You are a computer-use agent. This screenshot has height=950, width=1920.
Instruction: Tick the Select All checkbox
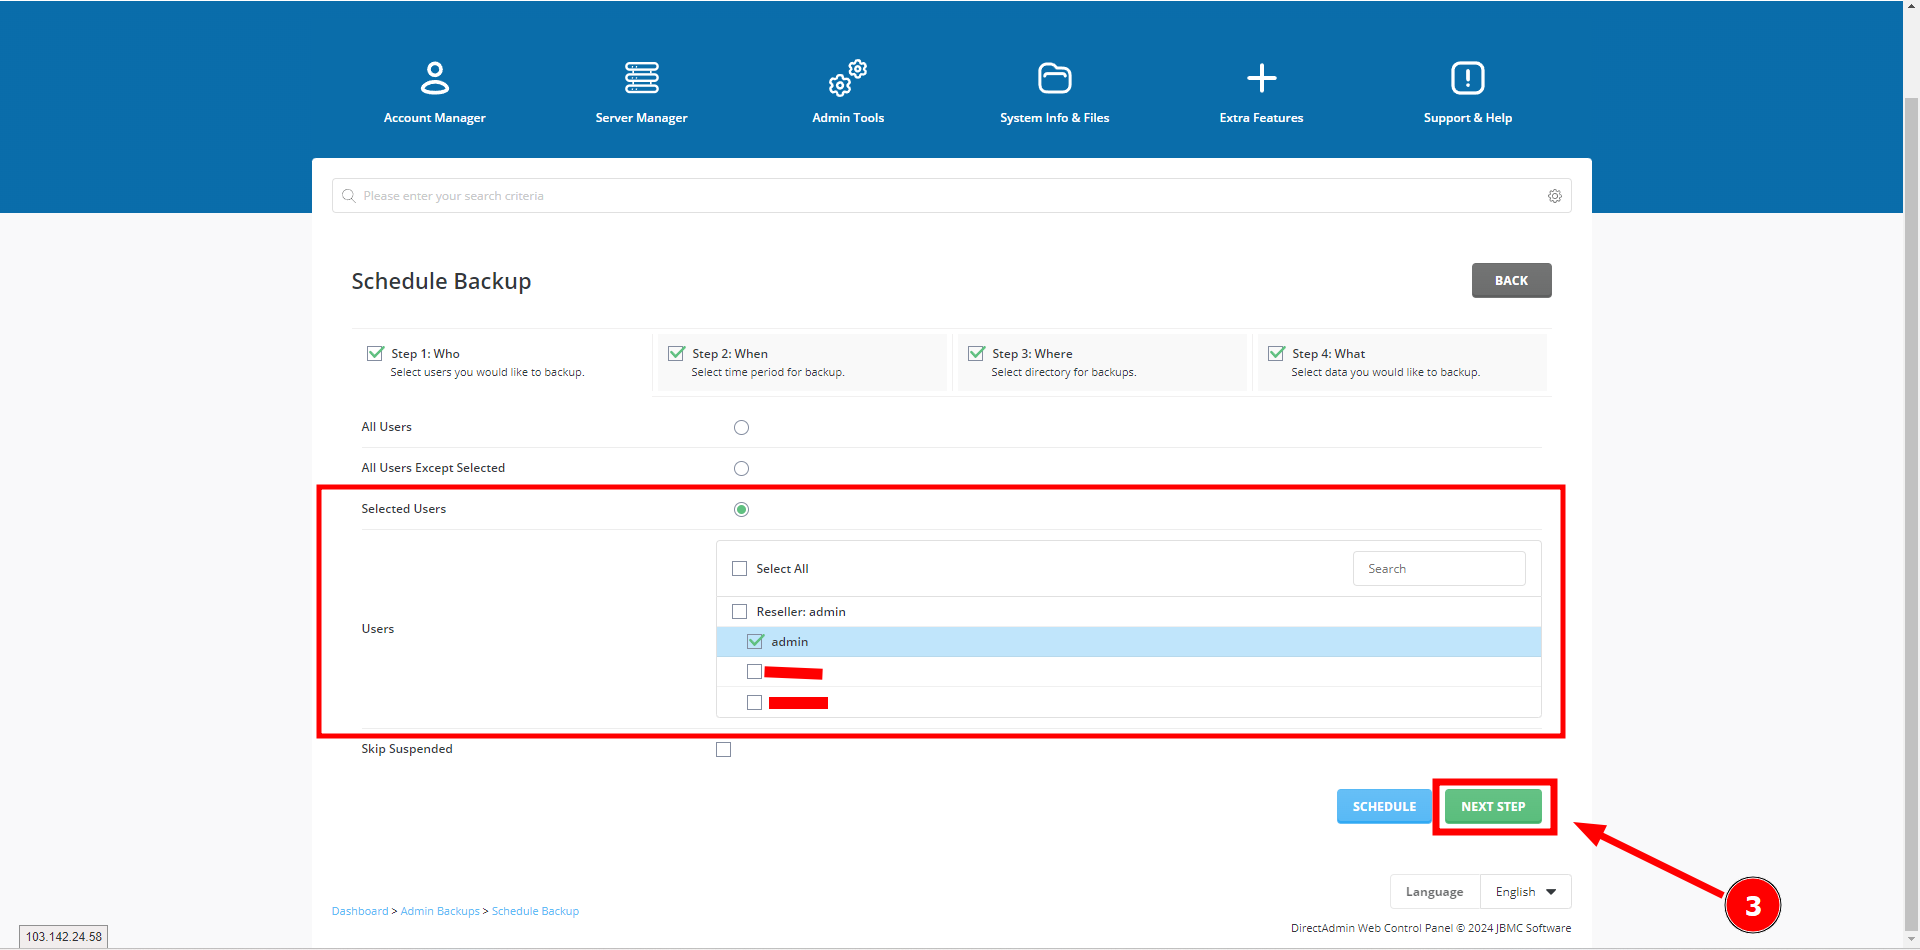739,569
